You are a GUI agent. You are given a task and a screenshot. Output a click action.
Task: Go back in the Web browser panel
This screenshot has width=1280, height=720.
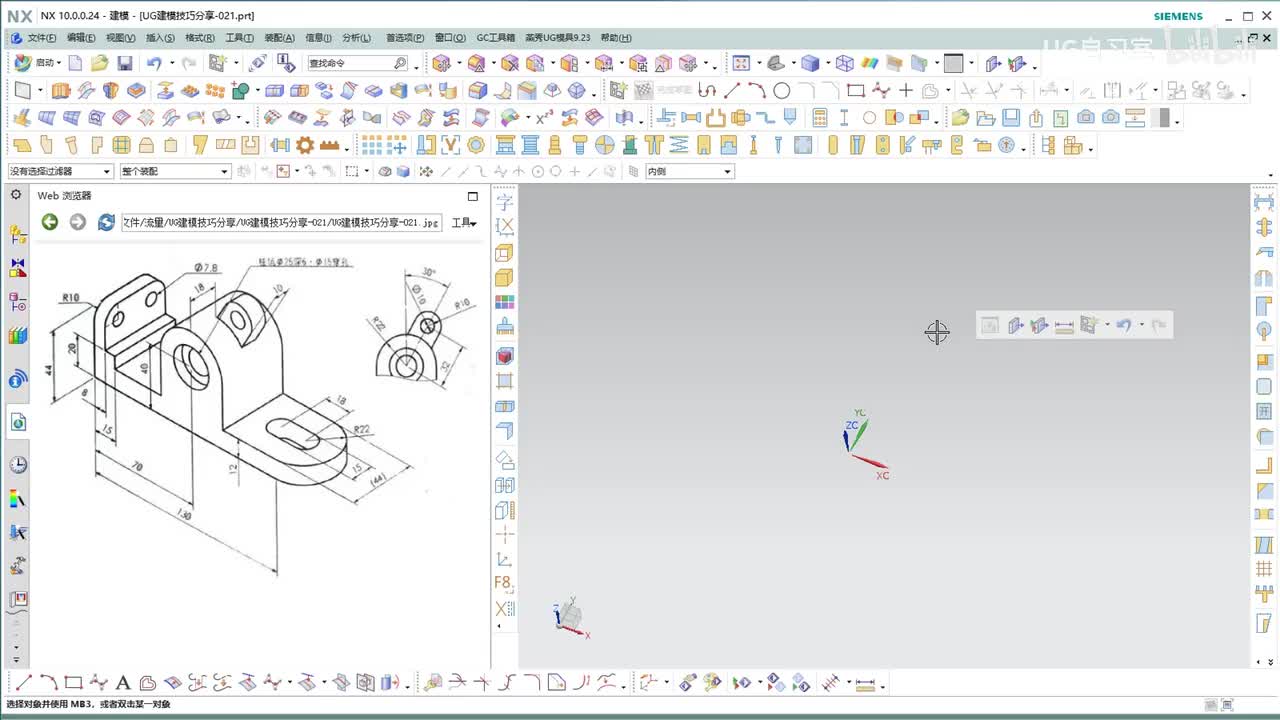[x=49, y=222]
